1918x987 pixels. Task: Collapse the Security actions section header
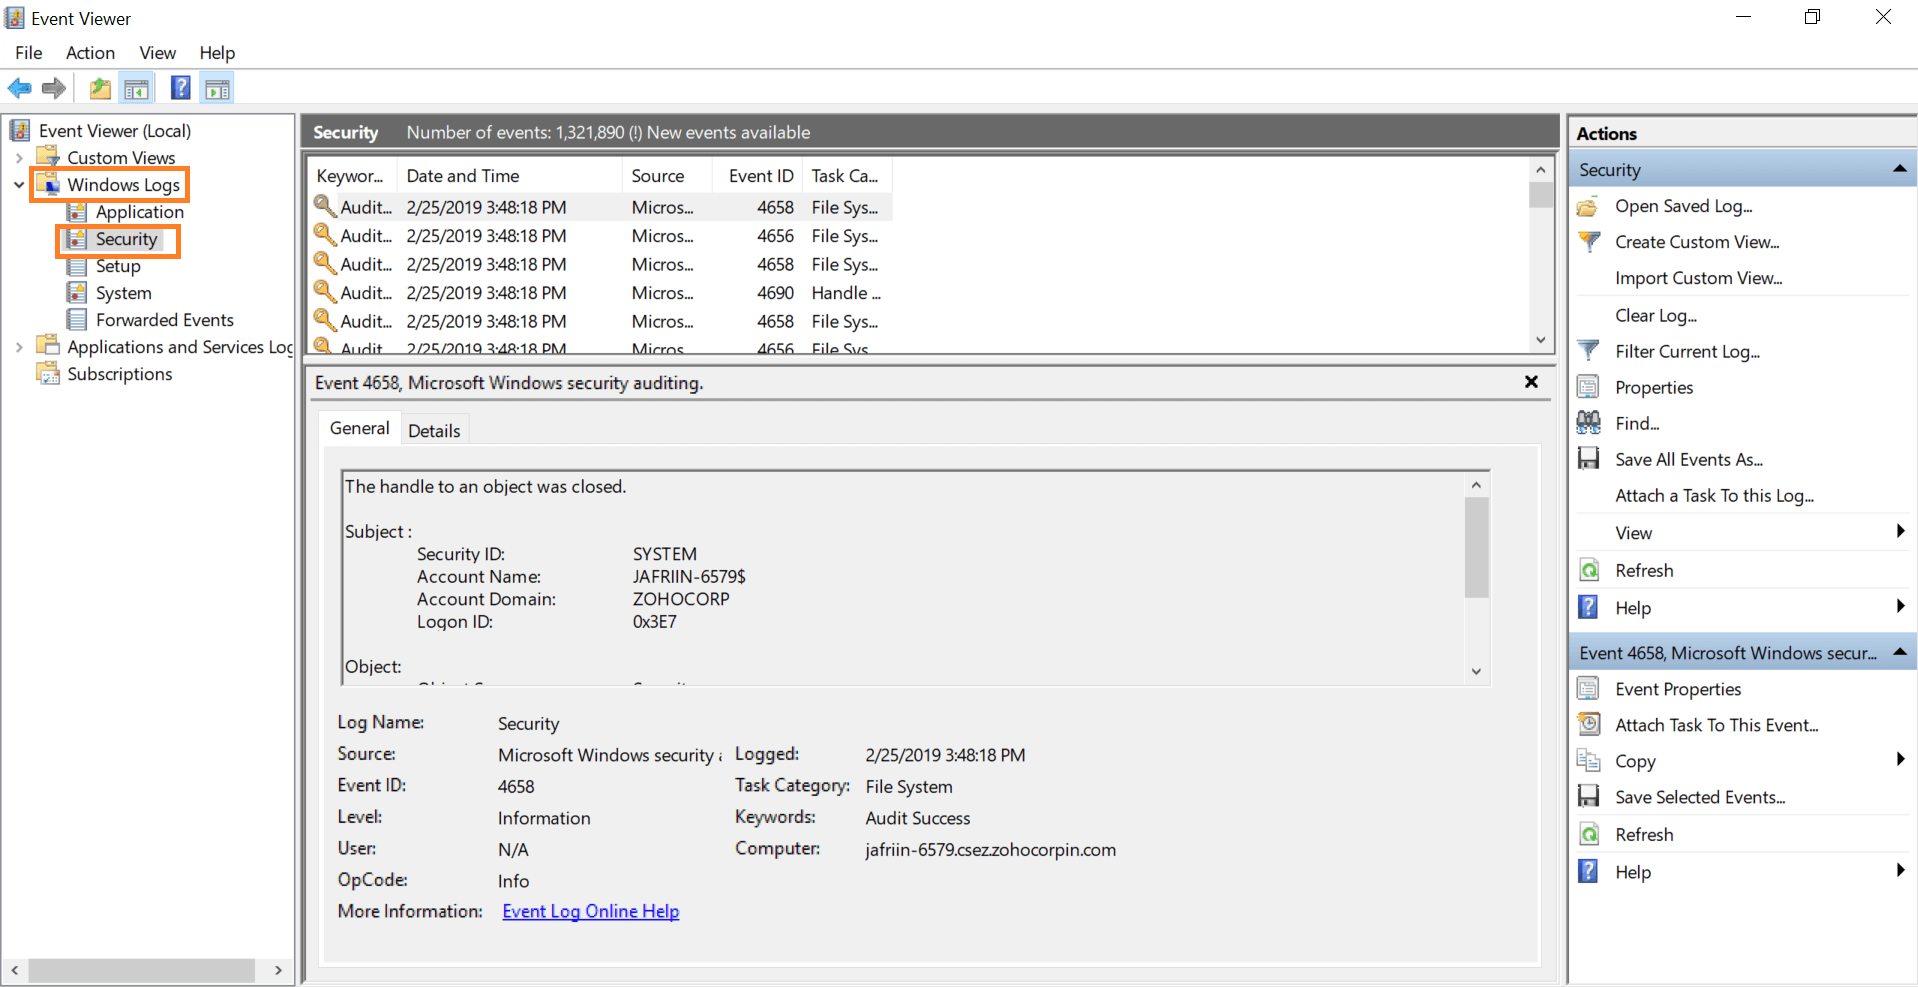coord(1899,168)
